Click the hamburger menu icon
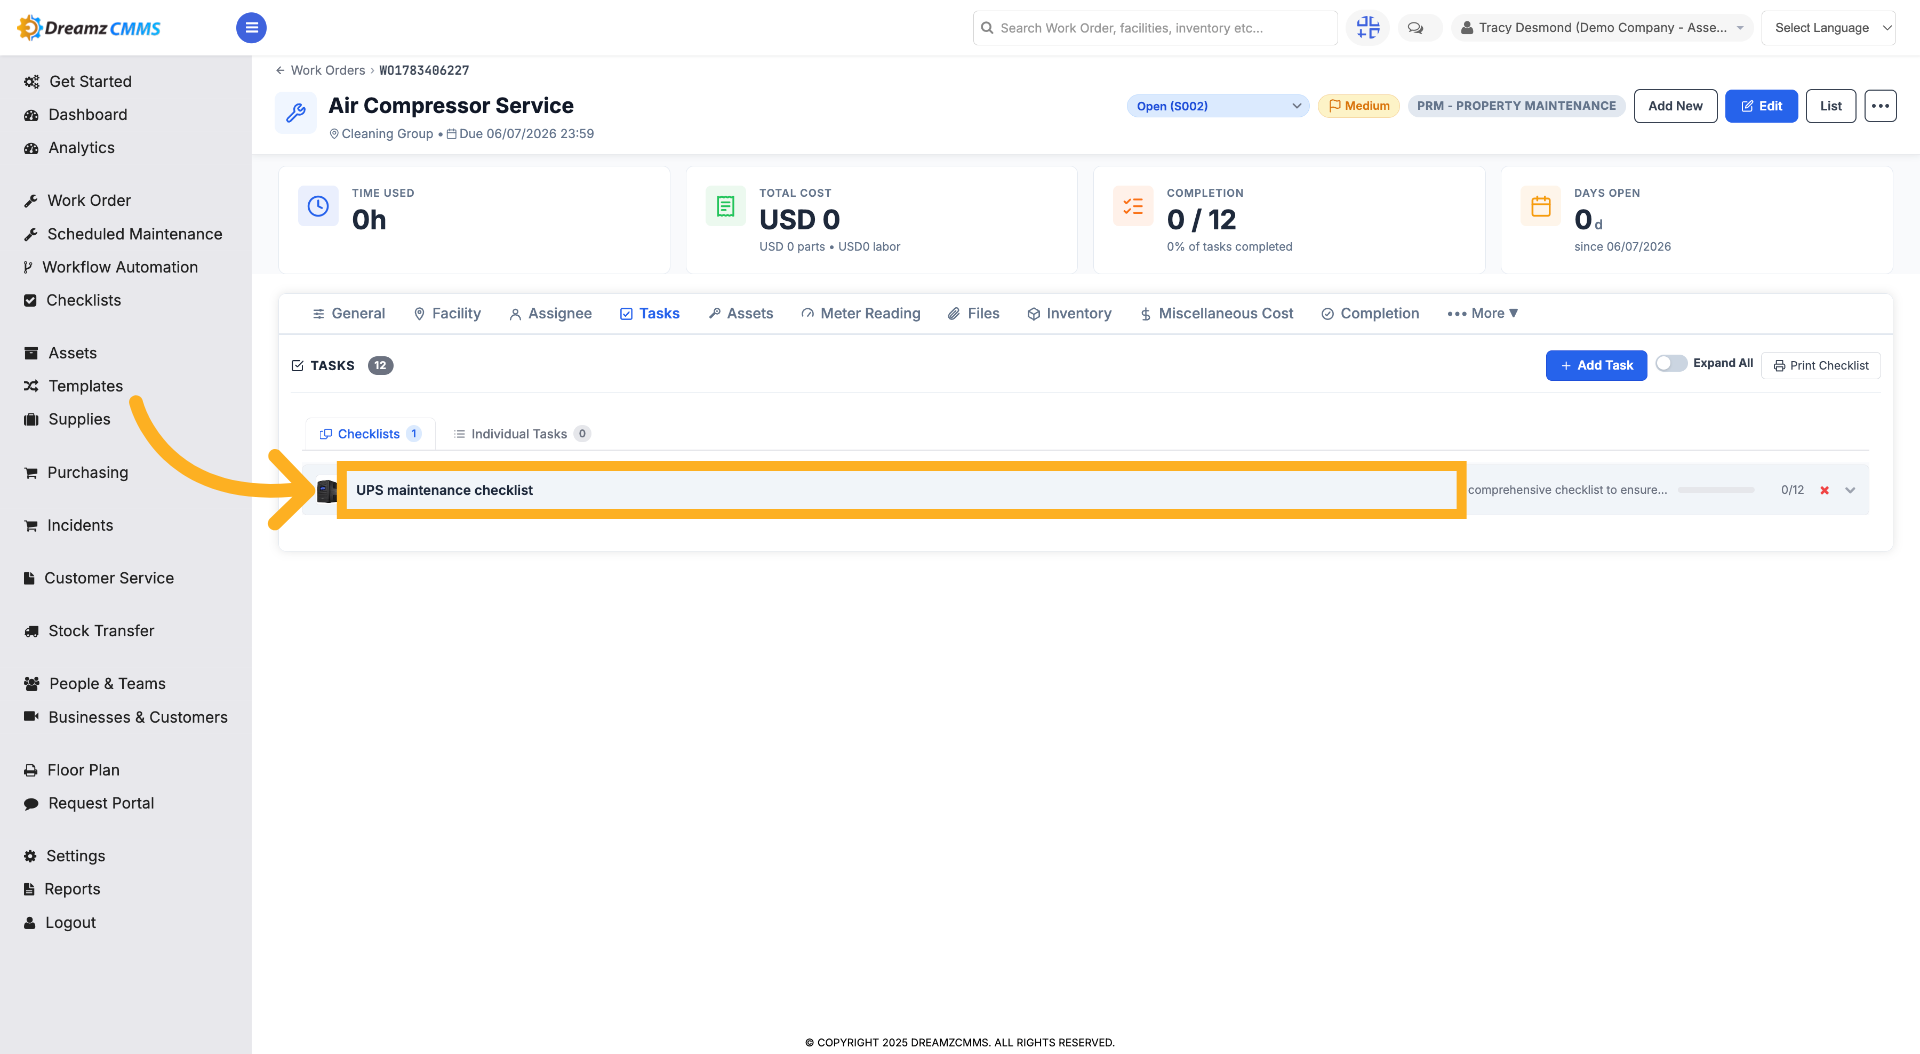1920x1054 pixels. (251, 28)
